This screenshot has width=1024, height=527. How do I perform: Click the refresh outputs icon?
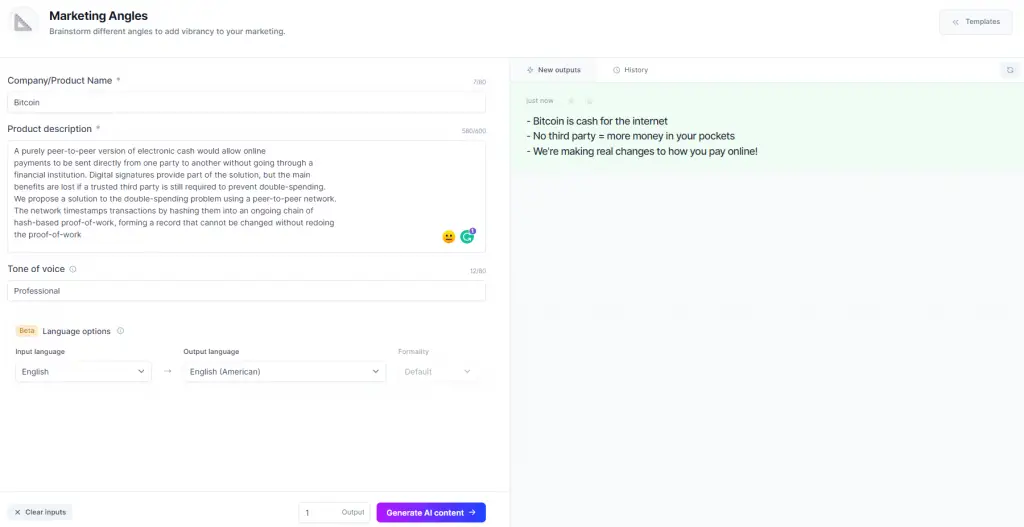(1010, 70)
